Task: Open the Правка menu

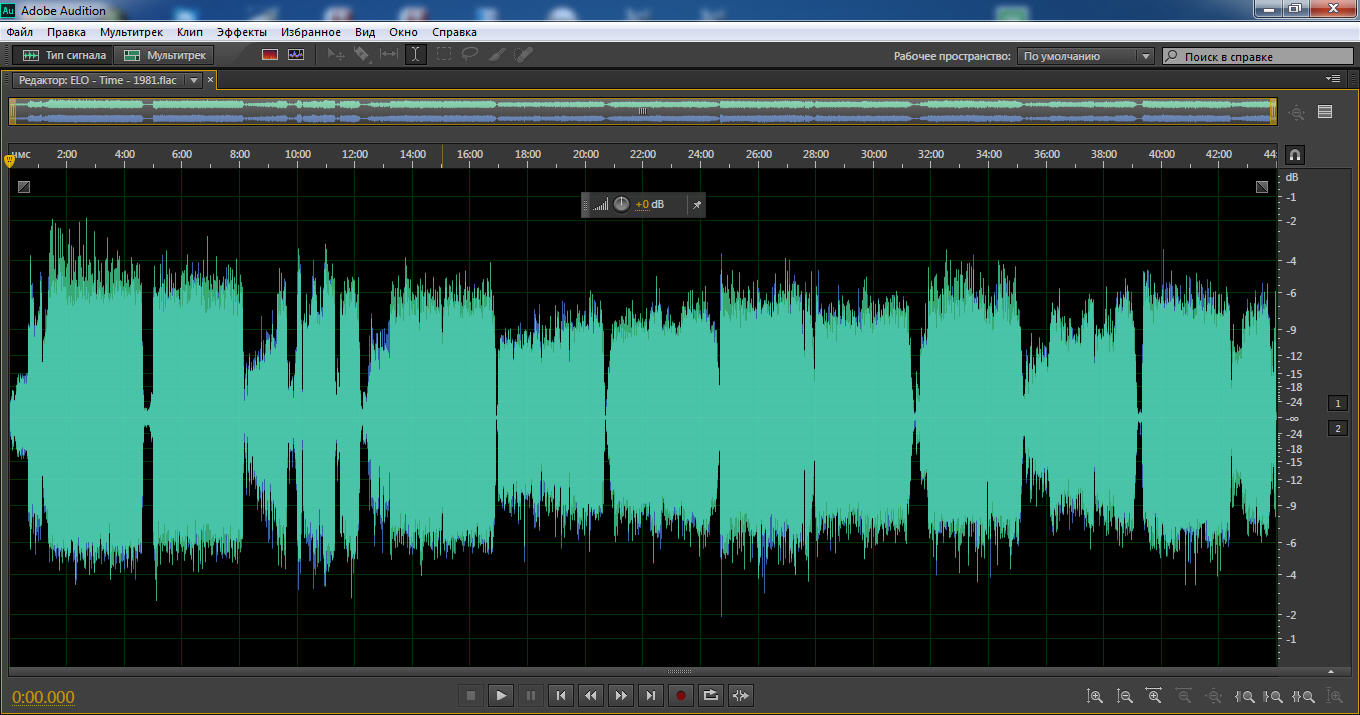Action: tap(66, 32)
